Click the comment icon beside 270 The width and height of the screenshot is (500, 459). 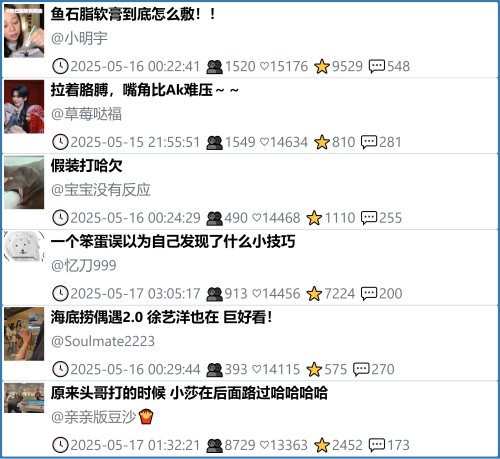click(x=361, y=369)
